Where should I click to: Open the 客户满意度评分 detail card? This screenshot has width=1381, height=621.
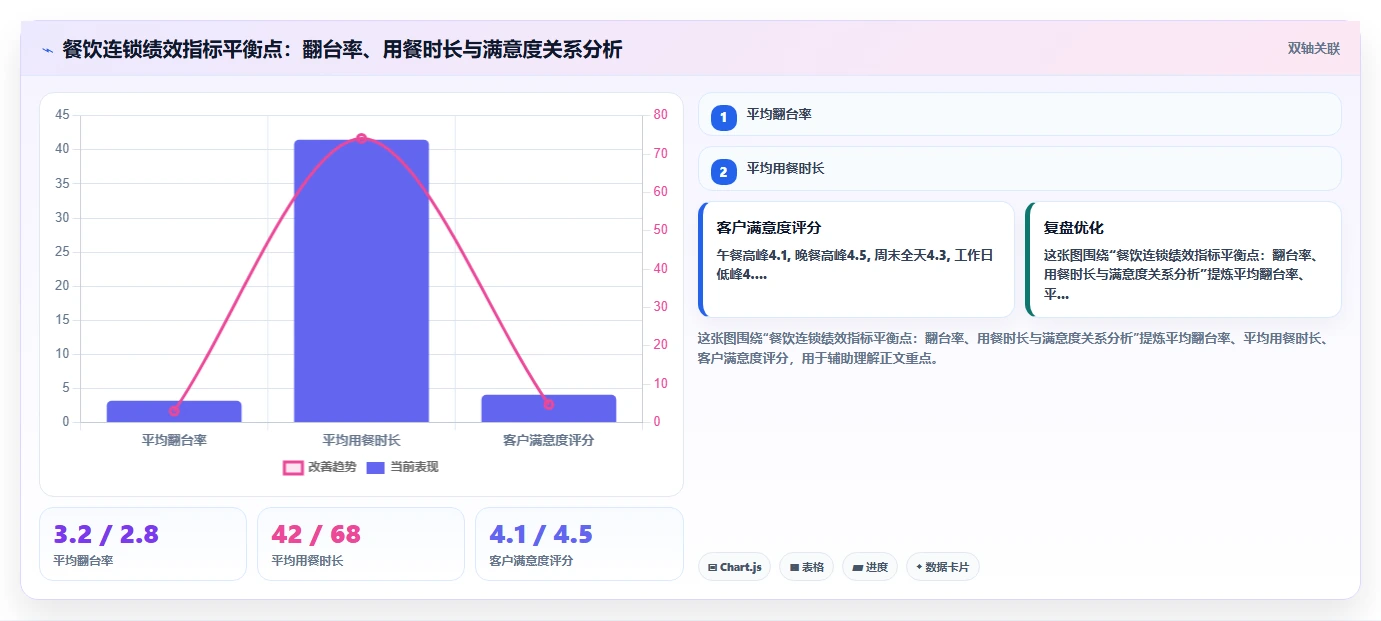coord(856,259)
